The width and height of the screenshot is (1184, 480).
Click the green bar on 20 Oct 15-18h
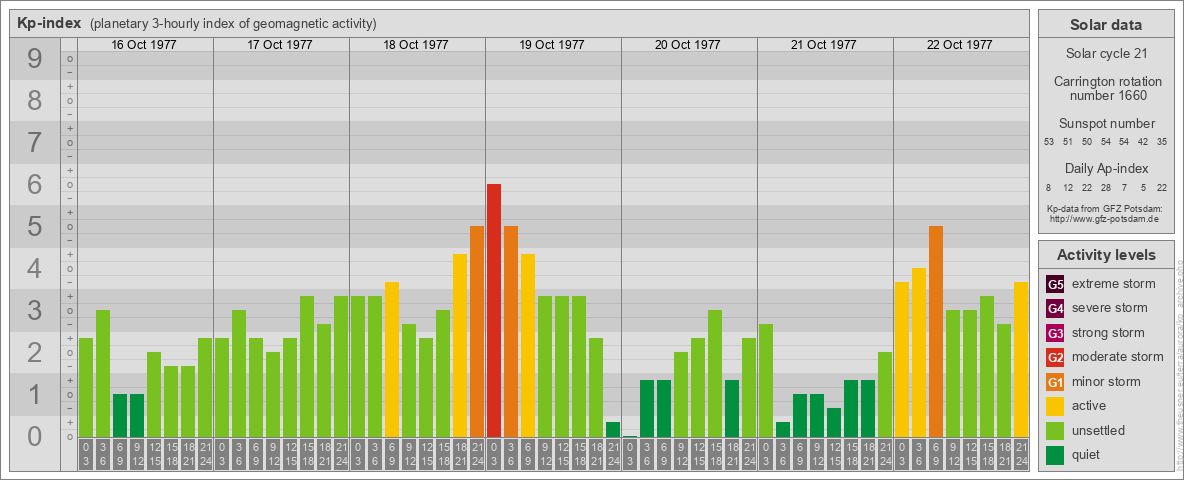[x=715, y=374]
